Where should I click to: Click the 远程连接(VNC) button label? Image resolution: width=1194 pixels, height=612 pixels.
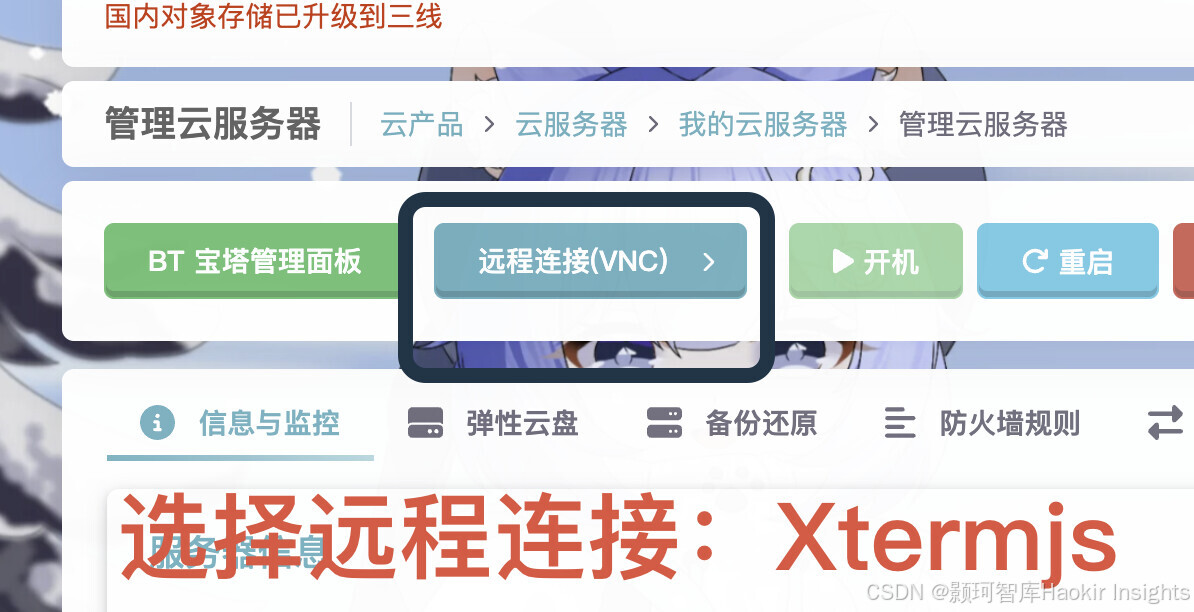pyautogui.click(x=573, y=261)
